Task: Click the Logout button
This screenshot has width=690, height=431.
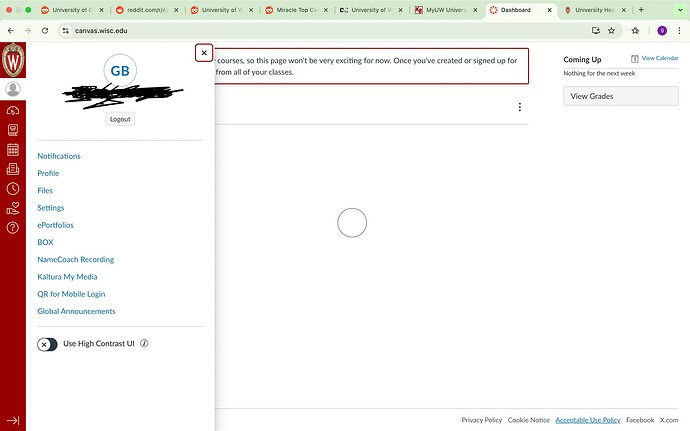Action: (x=120, y=119)
